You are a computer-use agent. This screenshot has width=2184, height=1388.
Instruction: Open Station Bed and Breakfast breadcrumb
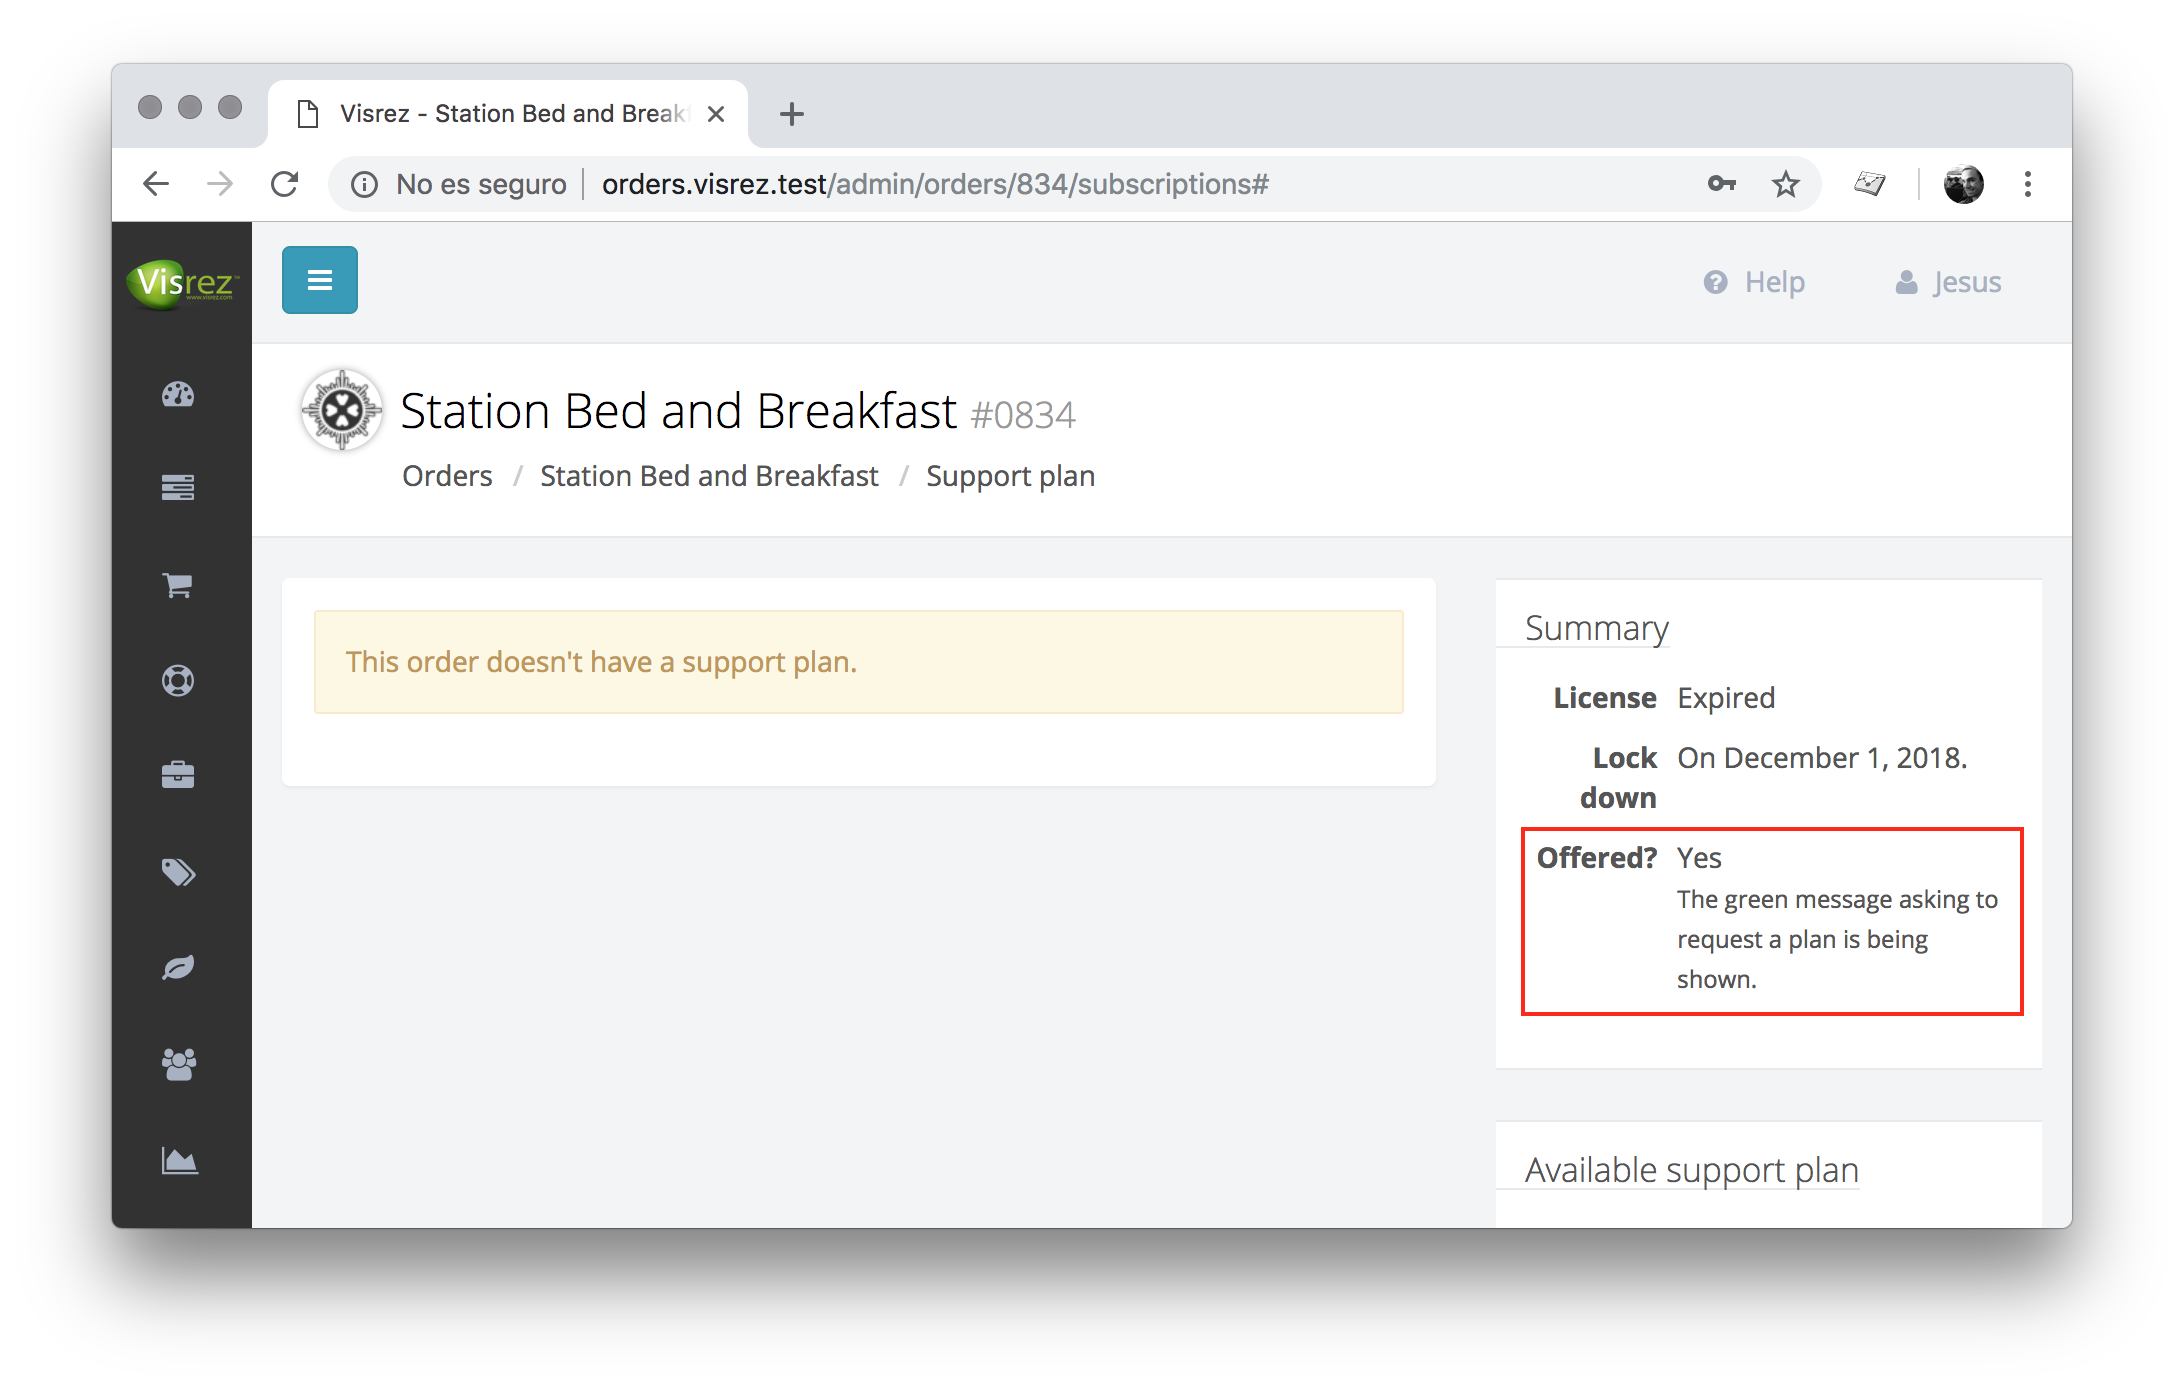click(x=709, y=476)
